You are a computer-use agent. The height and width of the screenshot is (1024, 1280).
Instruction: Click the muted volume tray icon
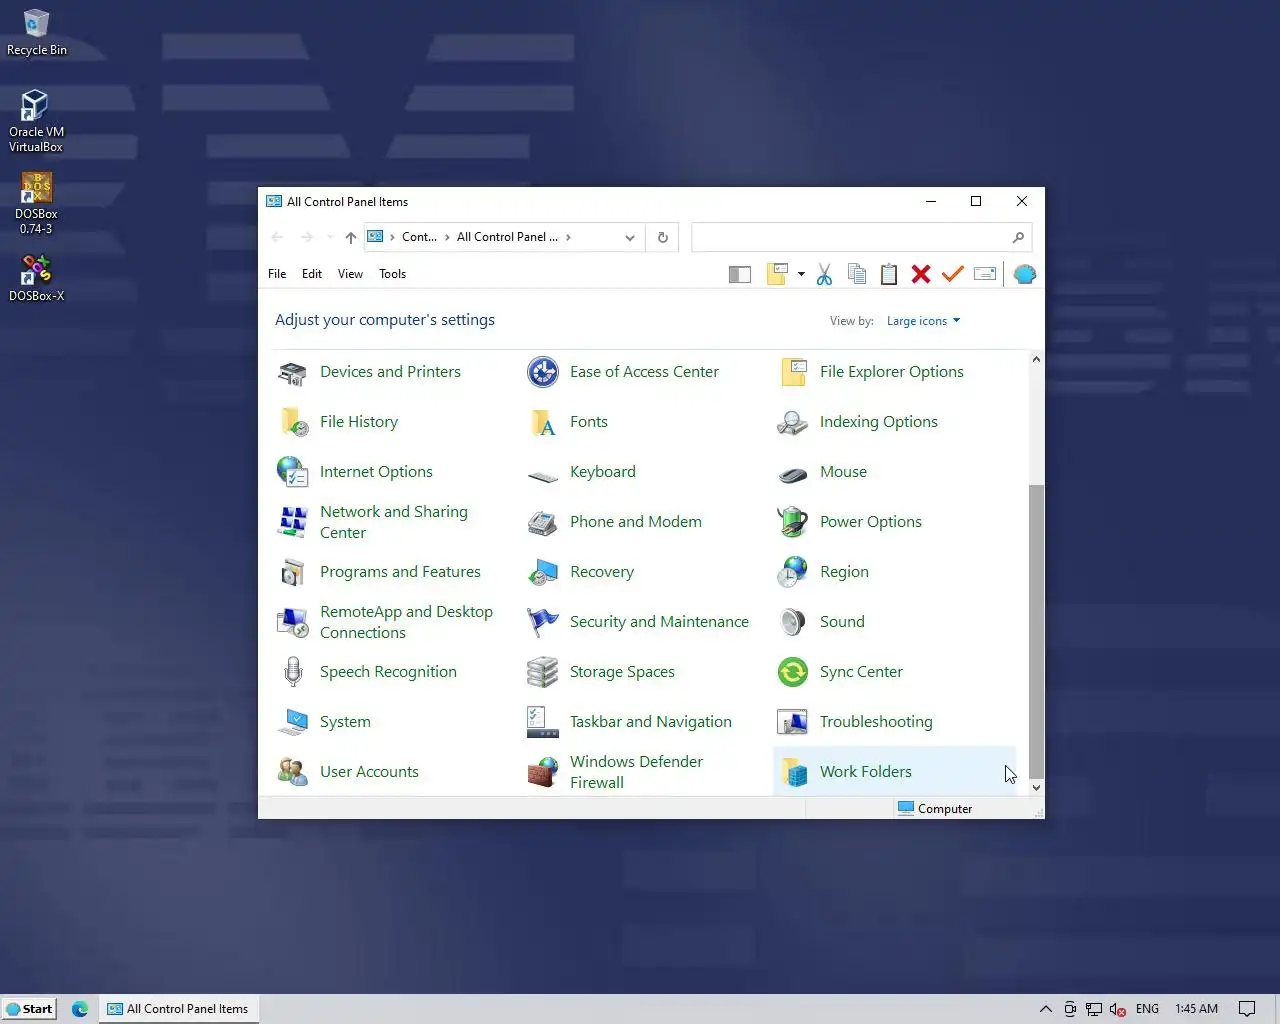coord(1118,1009)
